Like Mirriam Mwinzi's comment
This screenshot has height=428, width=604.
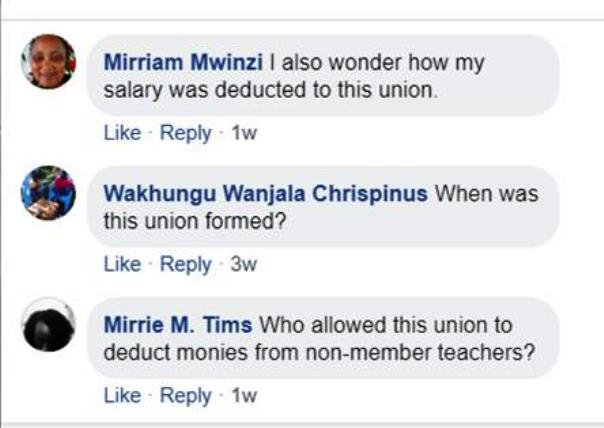[x=122, y=133]
